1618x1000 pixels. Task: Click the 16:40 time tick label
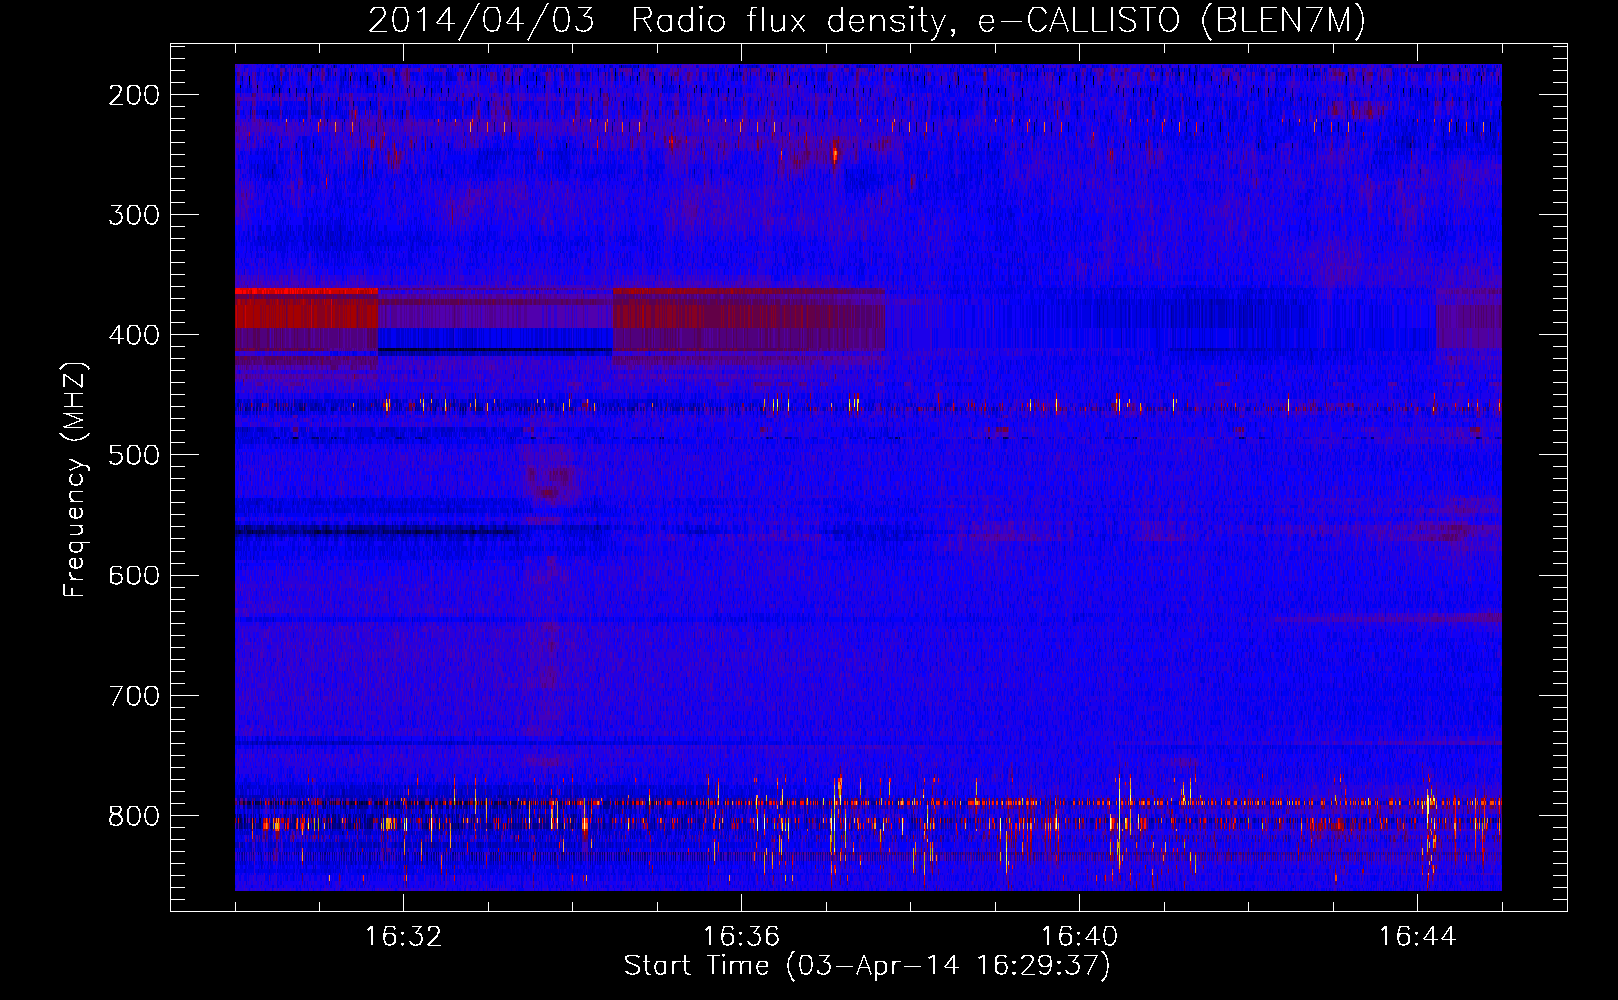point(1079,937)
